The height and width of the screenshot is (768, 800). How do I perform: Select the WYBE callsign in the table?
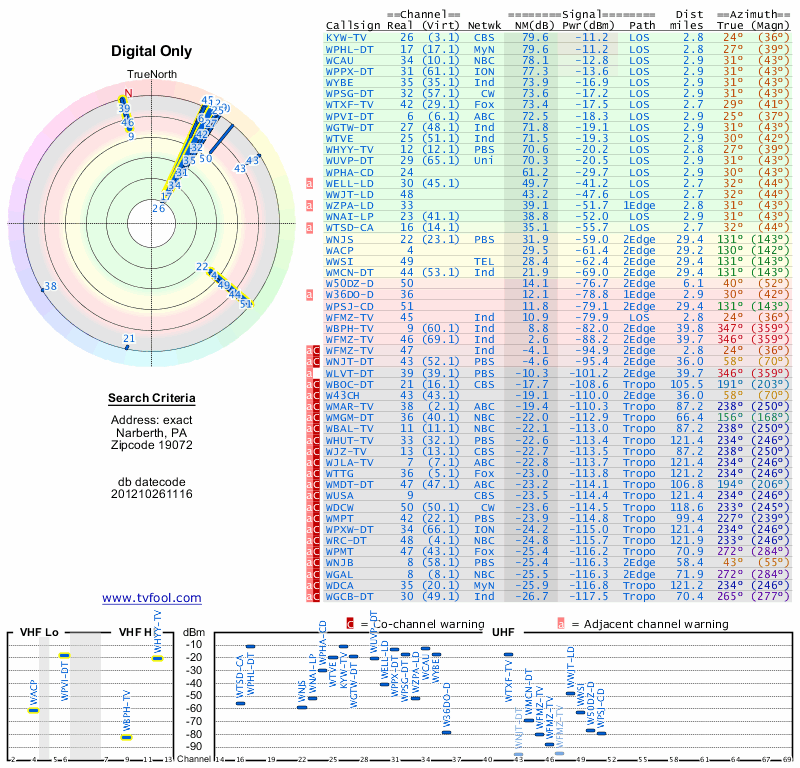point(340,83)
